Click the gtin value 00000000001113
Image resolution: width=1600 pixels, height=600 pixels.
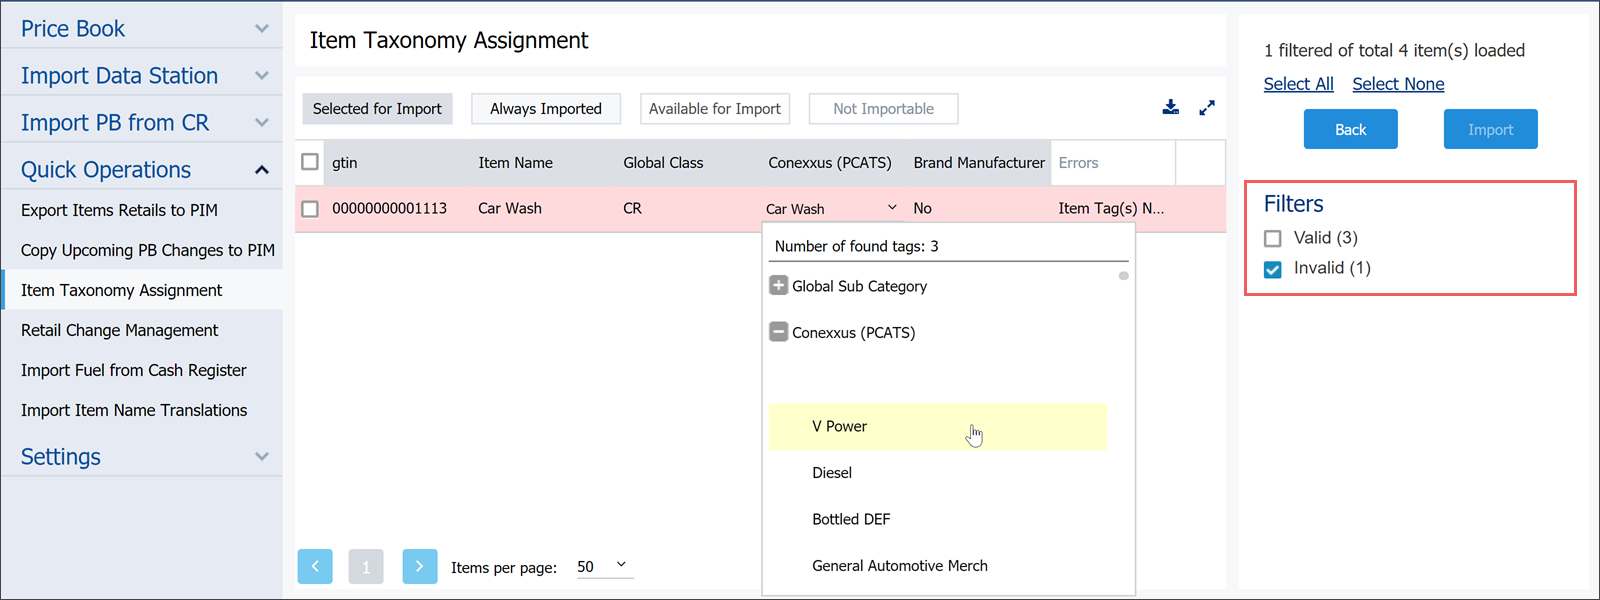389,209
